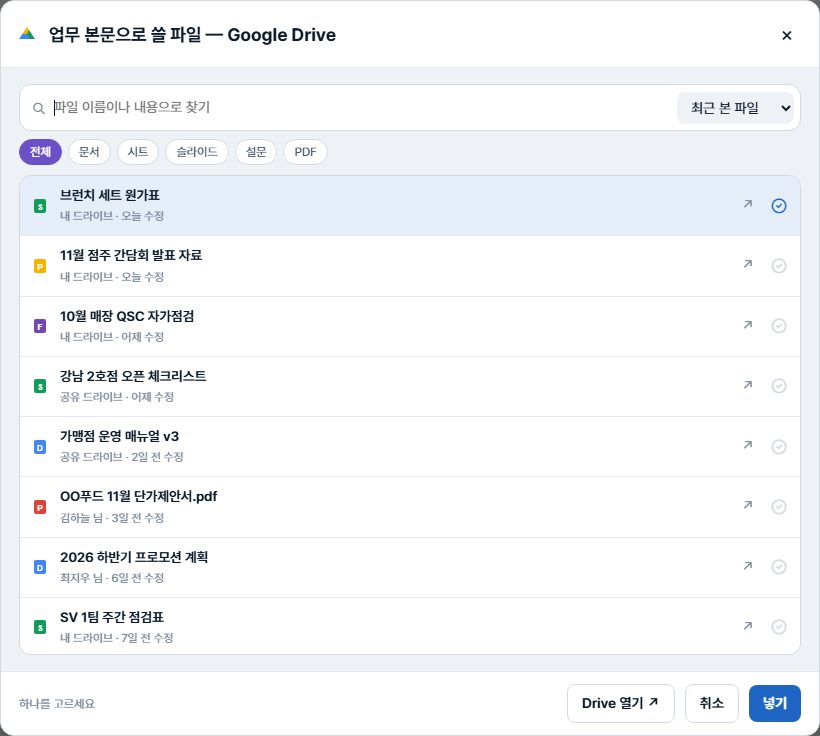Click the PDF icon of OO푸드 11월 단가제안서.pdf

tap(40, 507)
